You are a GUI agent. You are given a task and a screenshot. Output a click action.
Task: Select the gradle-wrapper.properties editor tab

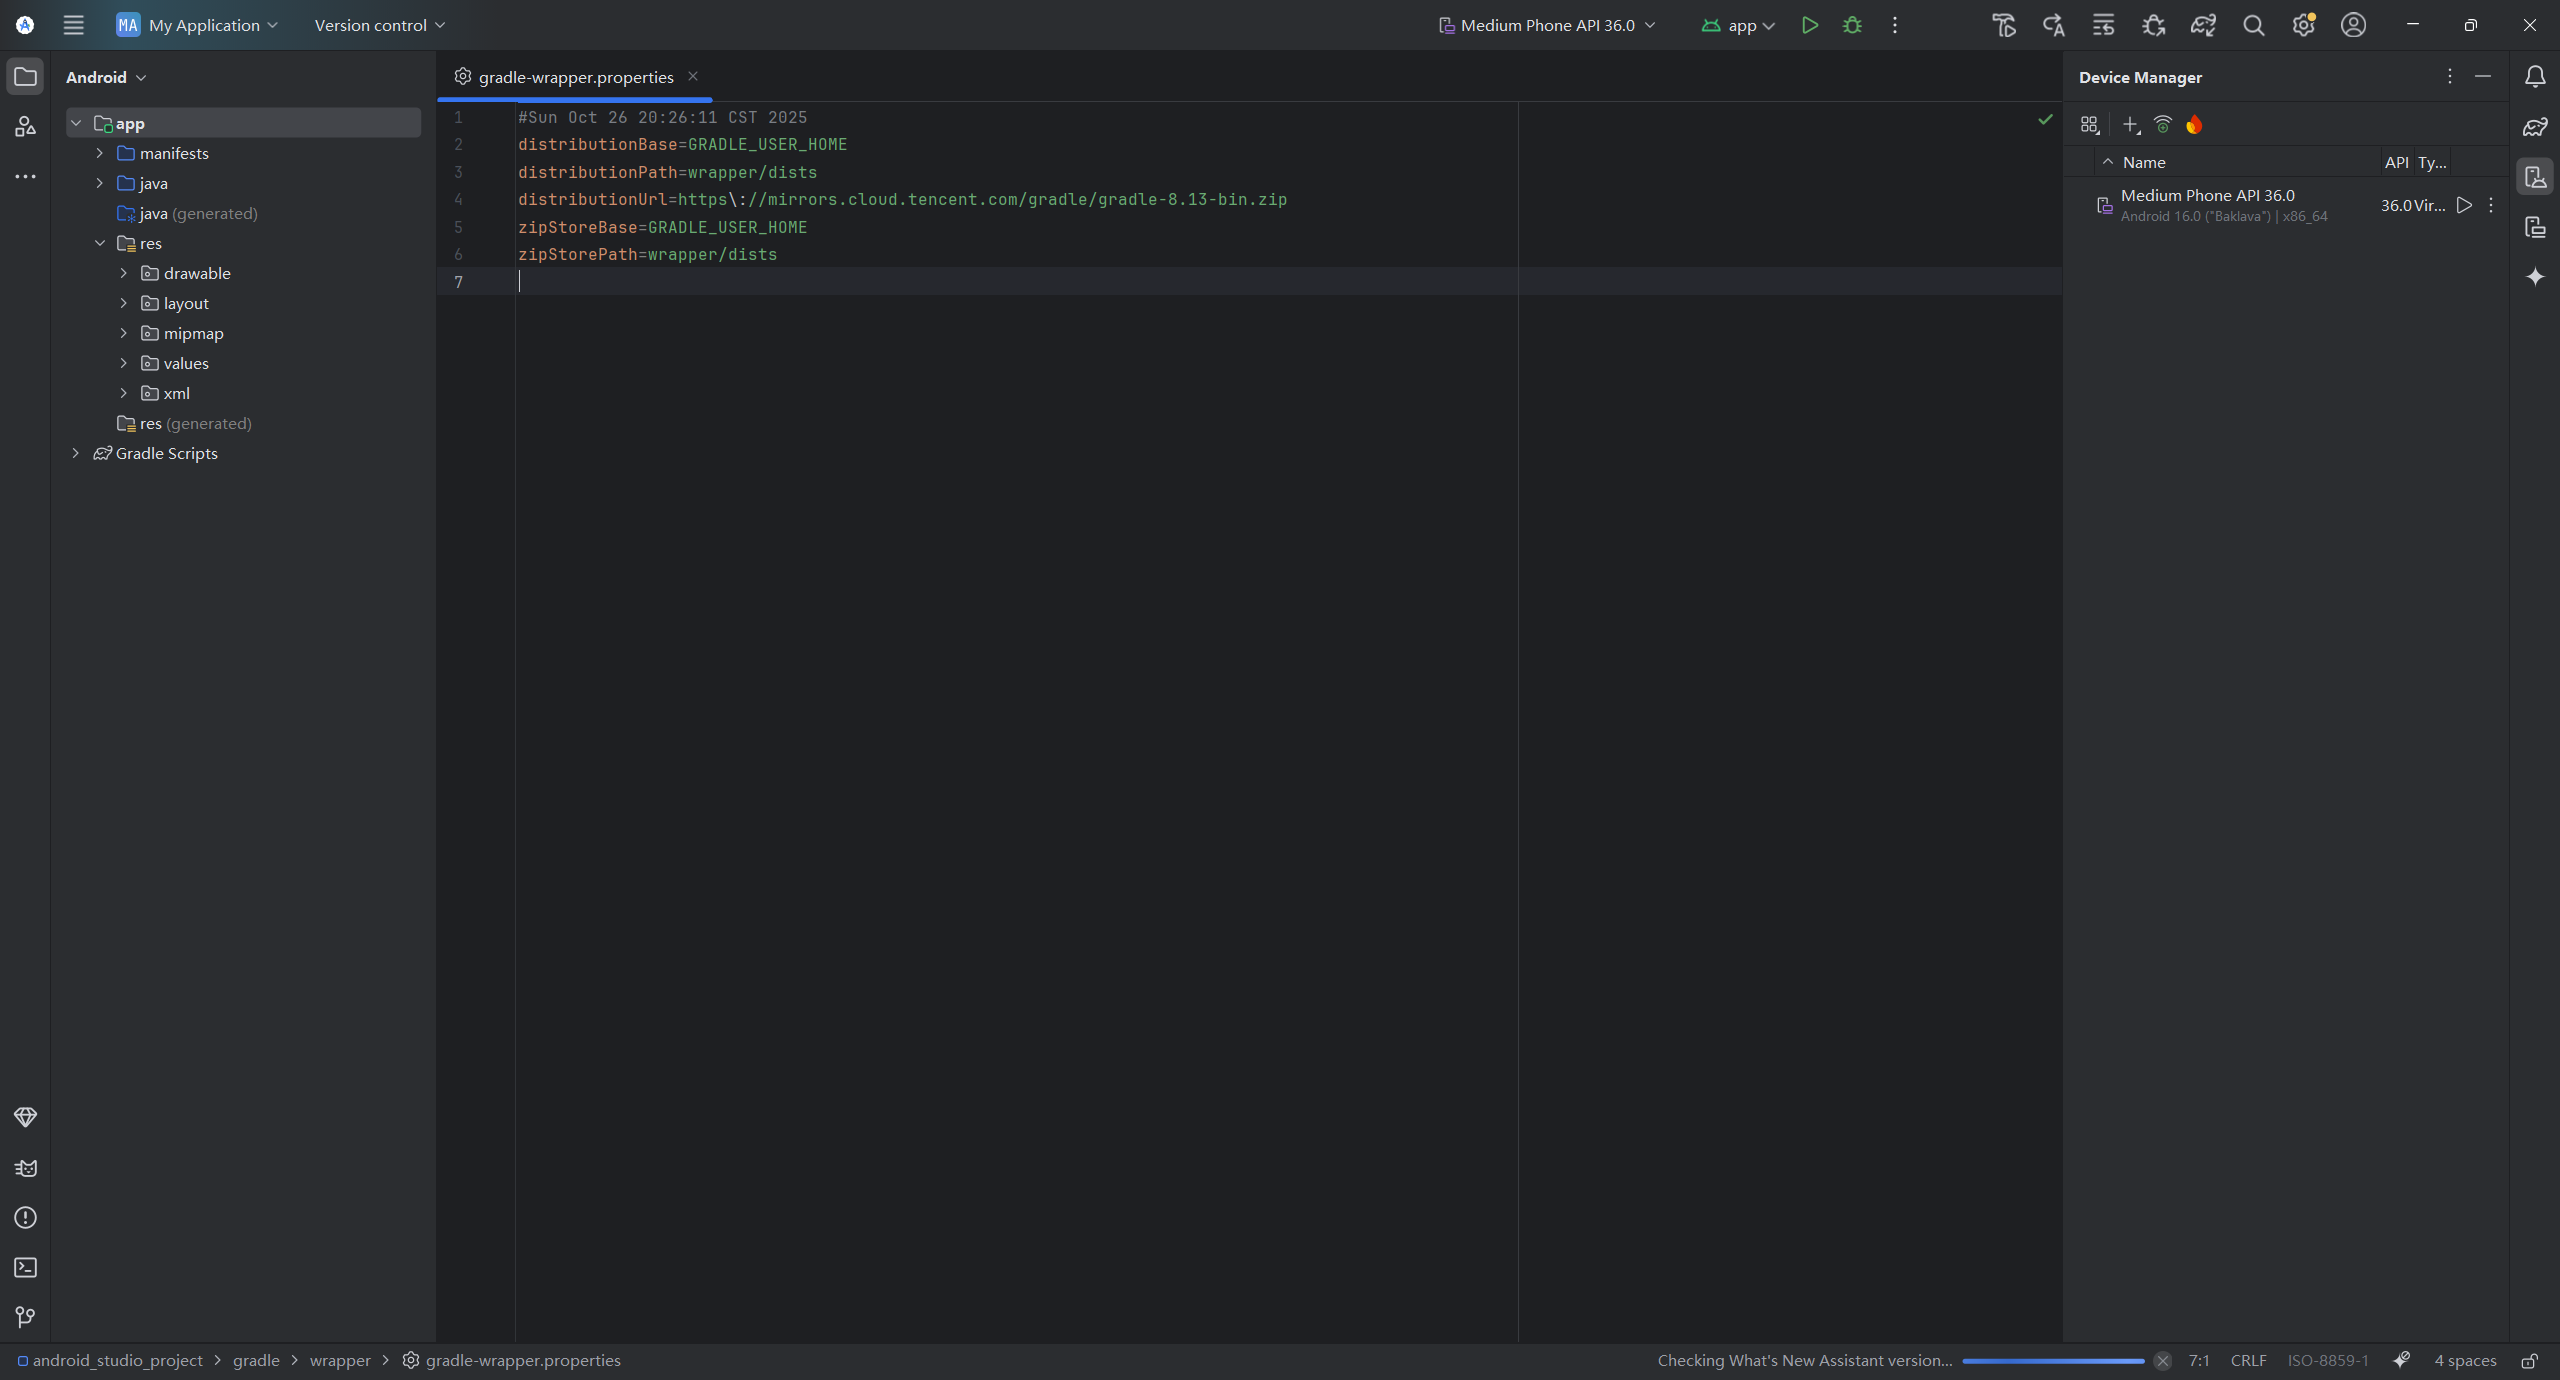pos(575,77)
